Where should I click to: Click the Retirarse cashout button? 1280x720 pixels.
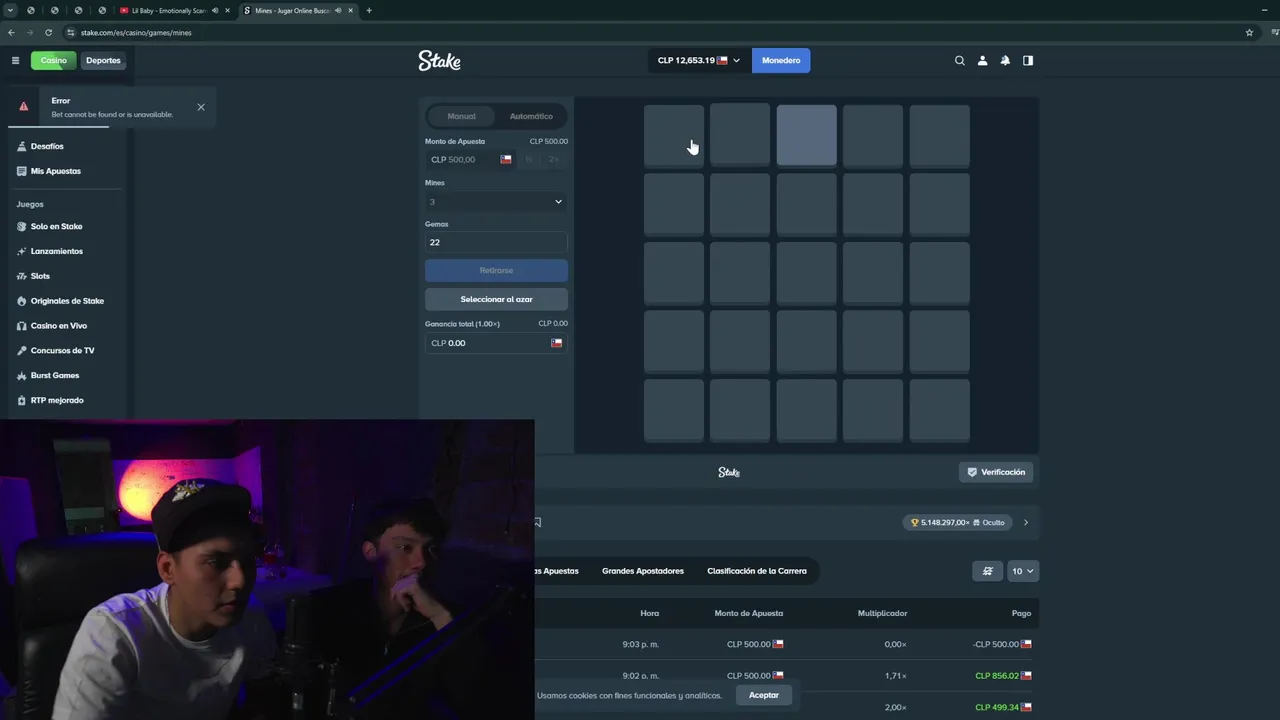coord(496,270)
